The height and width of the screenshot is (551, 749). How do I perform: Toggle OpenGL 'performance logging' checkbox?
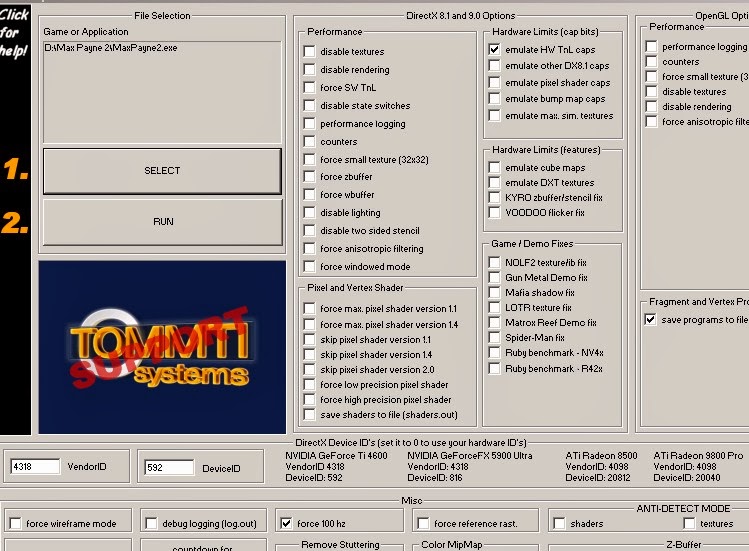[x=651, y=46]
